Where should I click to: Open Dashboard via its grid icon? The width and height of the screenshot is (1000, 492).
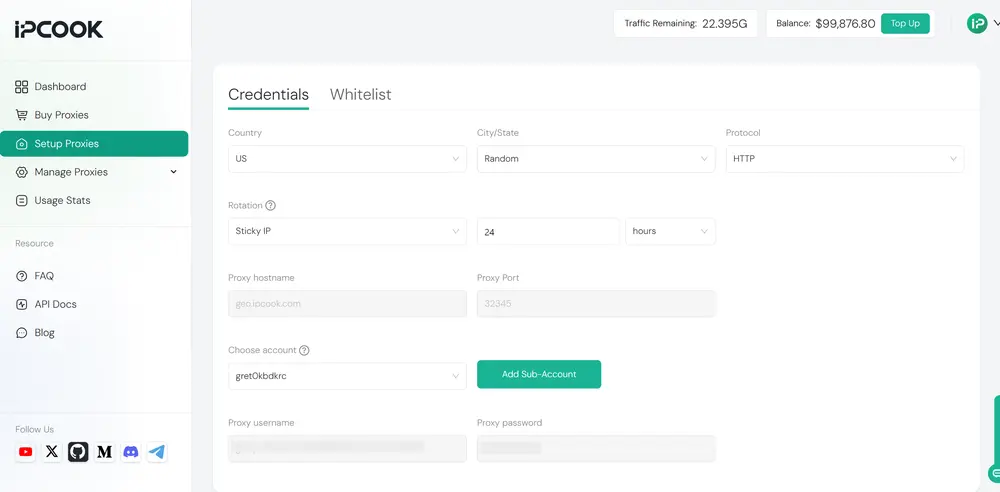point(22,87)
